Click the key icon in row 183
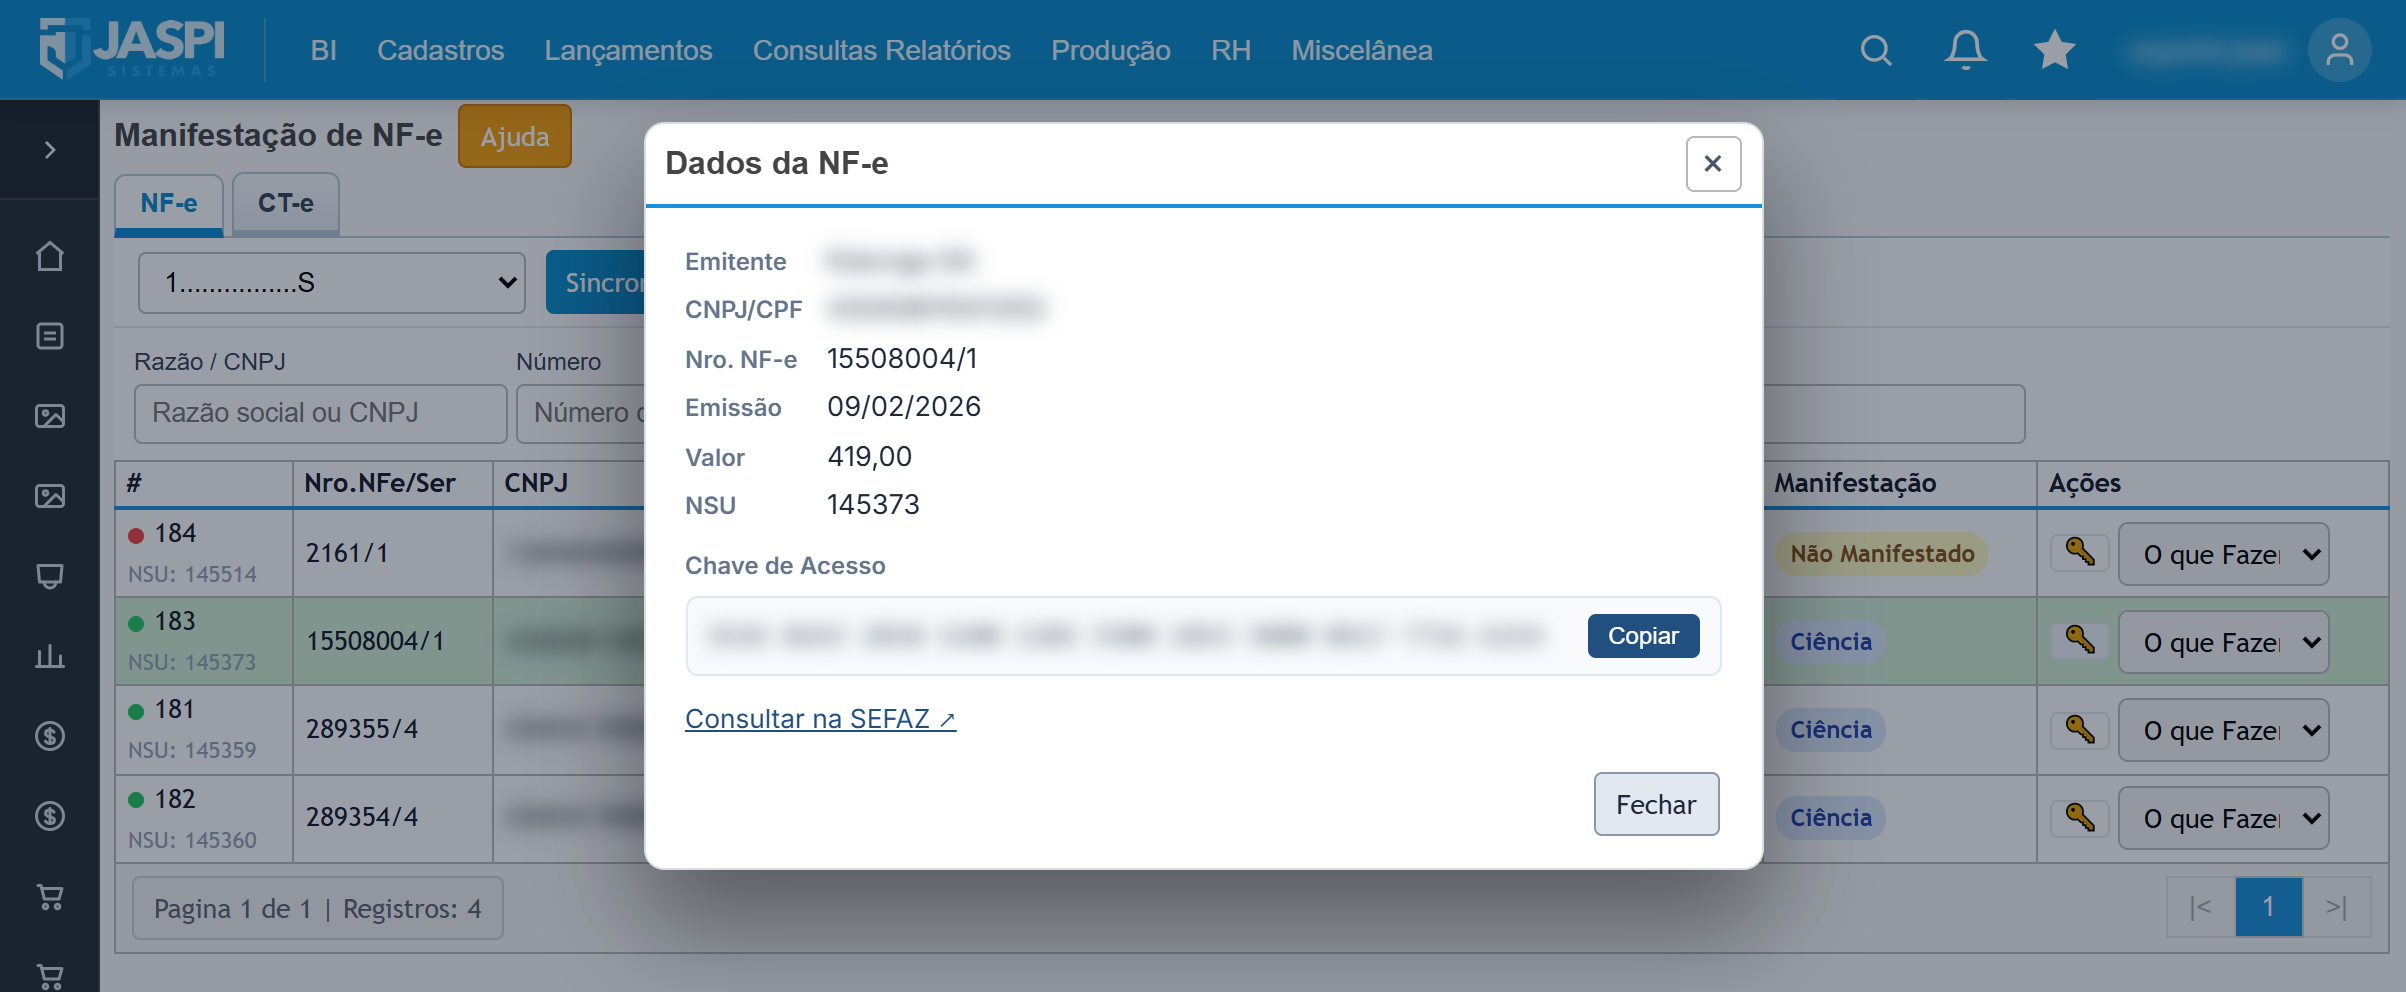Screen dimensions: 2406x992 pos(2080,640)
